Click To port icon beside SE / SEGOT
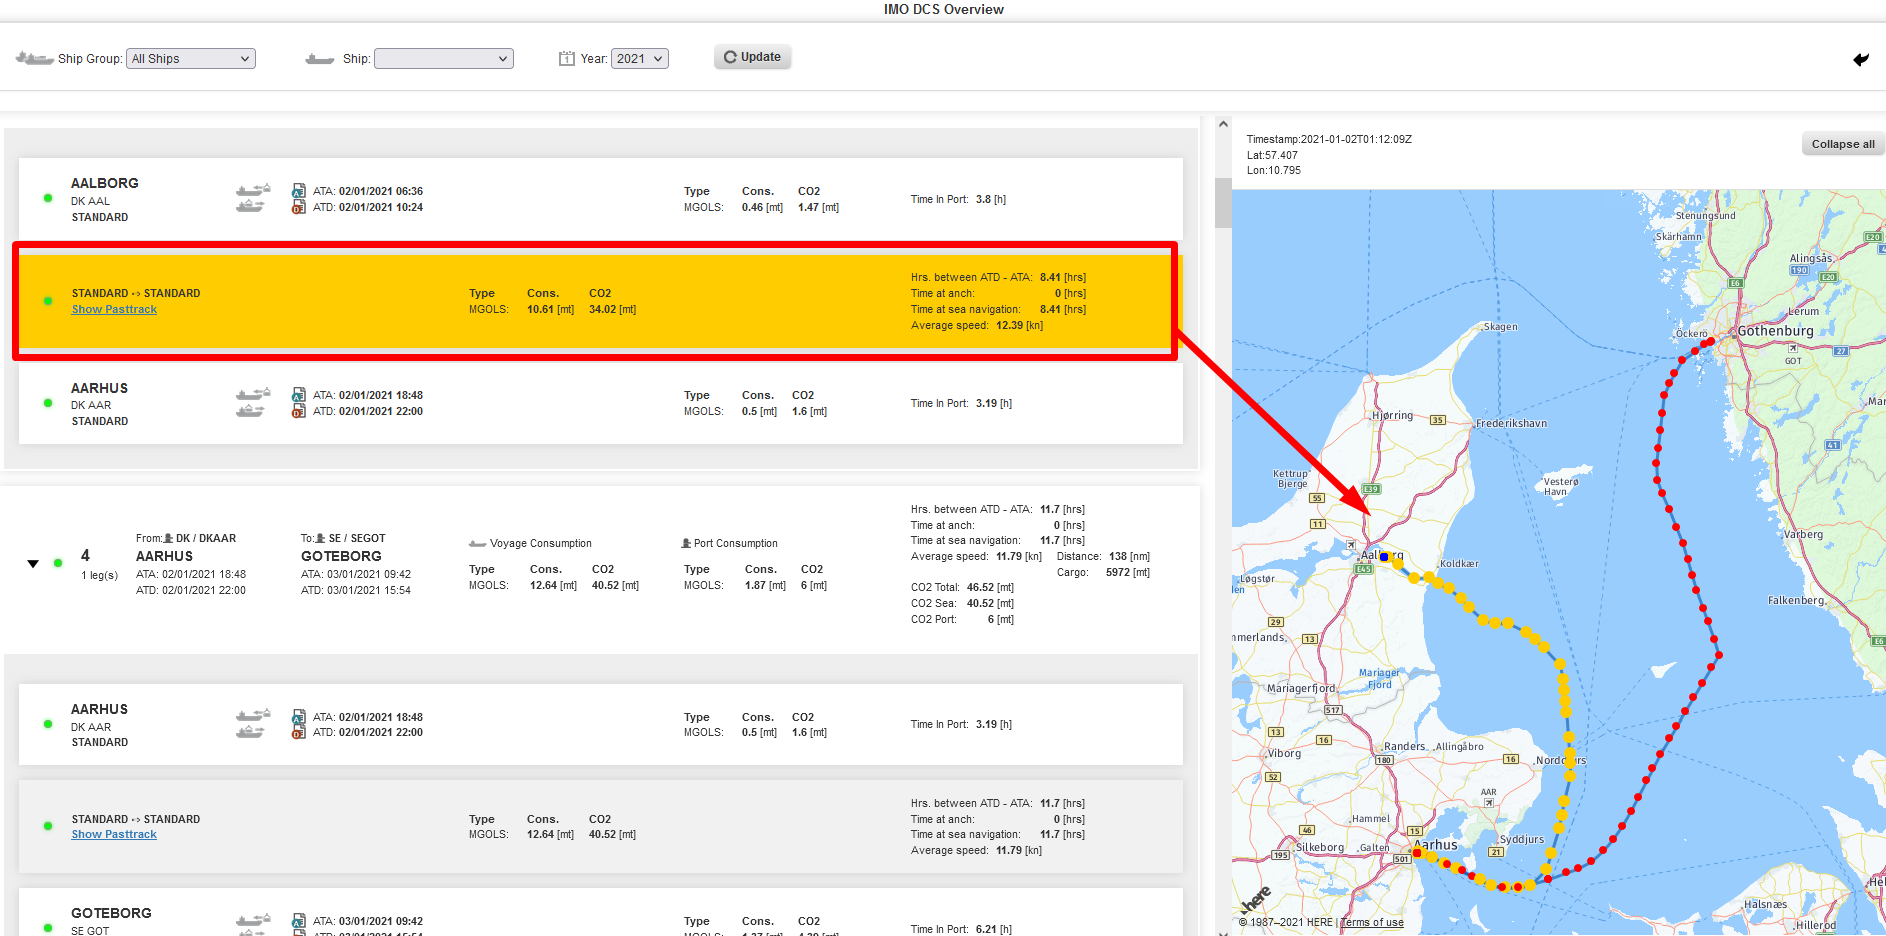The width and height of the screenshot is (1886, 936). pyautogui.click(x=320, y=538)
